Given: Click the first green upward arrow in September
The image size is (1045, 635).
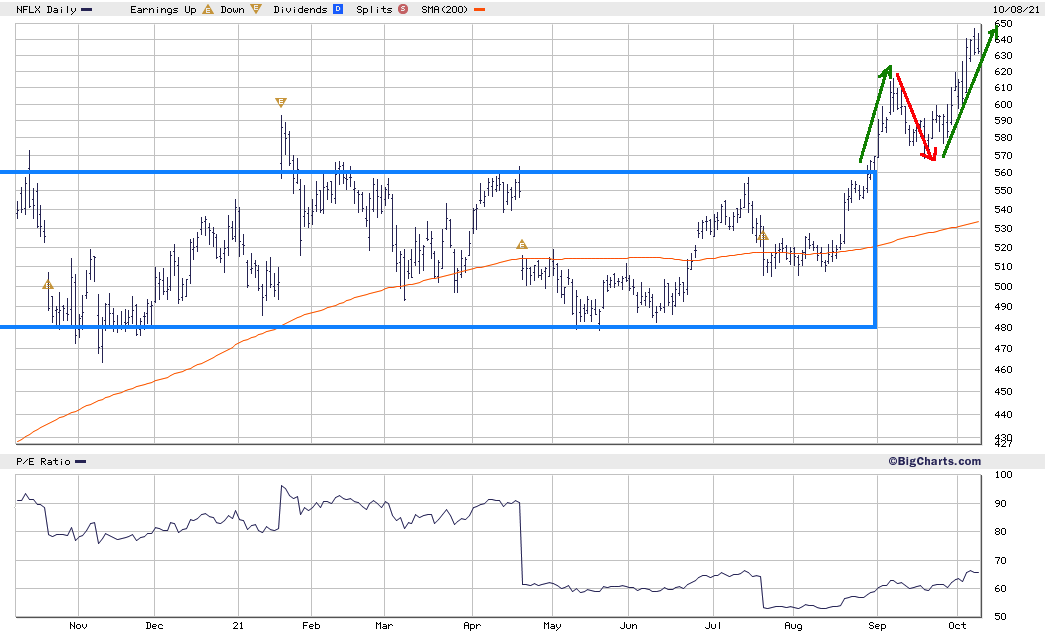Looking at the screenshot, I should click(874, 113).
